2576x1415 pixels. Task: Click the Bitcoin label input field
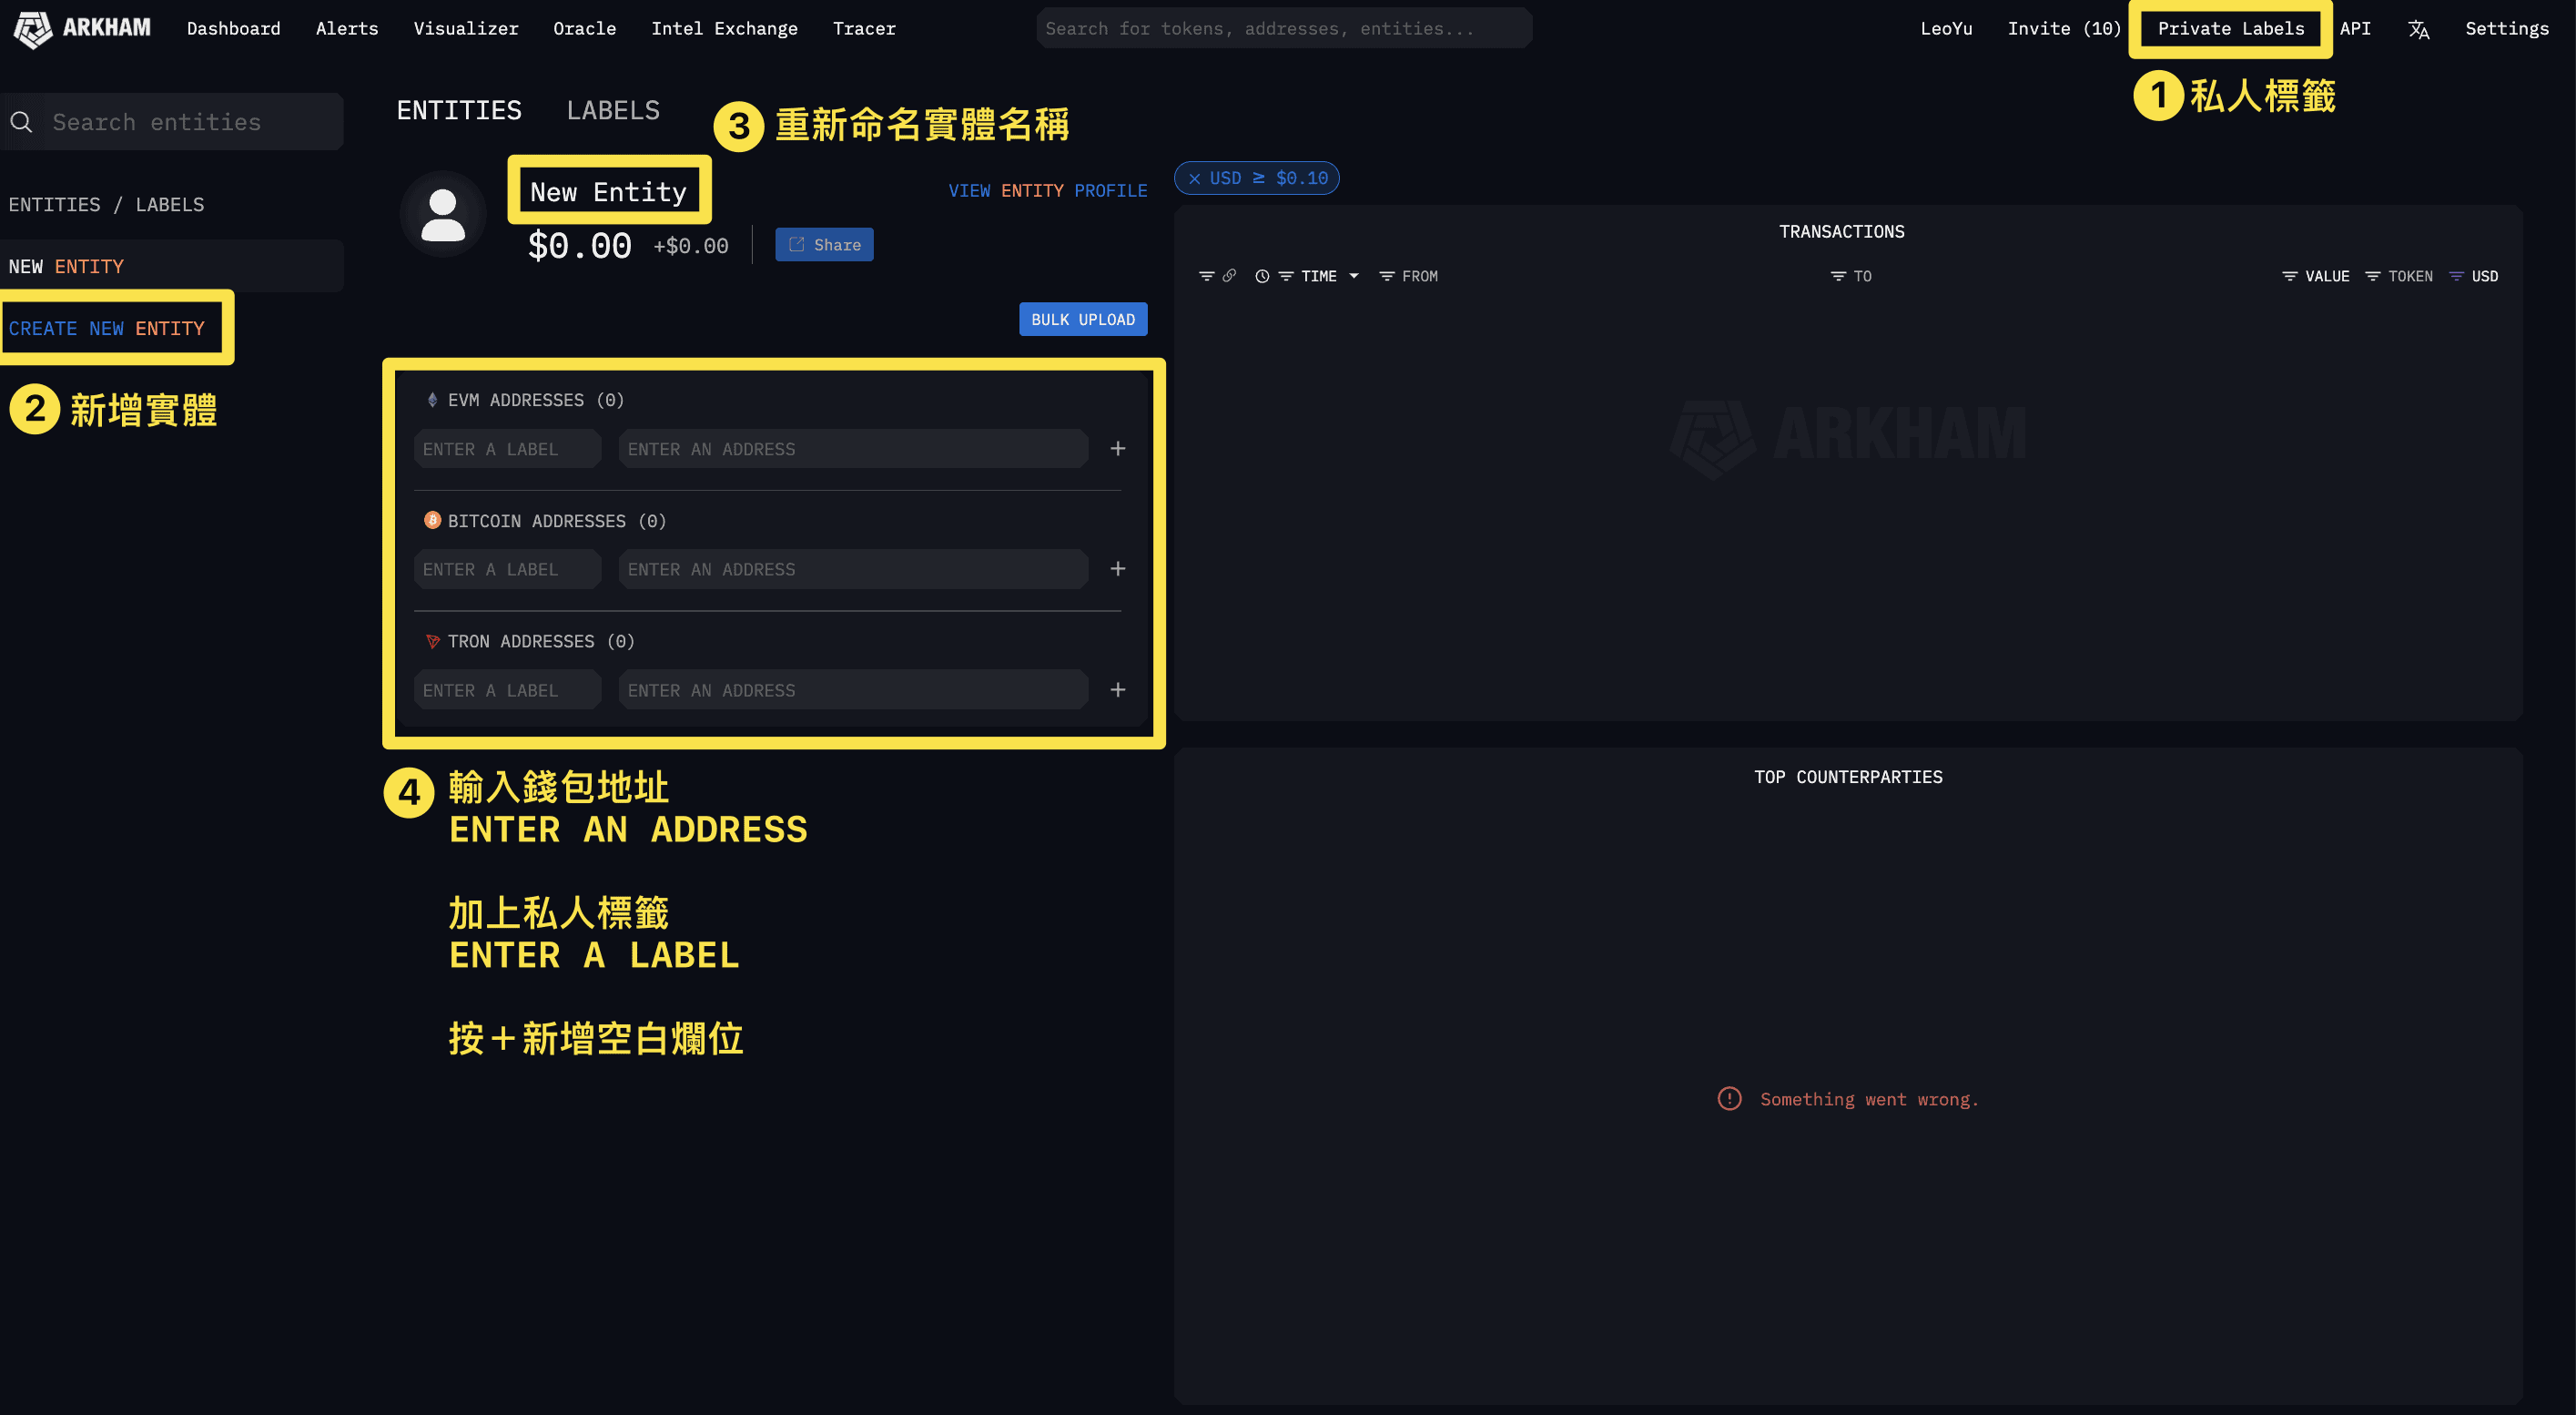tap(507, 569)
